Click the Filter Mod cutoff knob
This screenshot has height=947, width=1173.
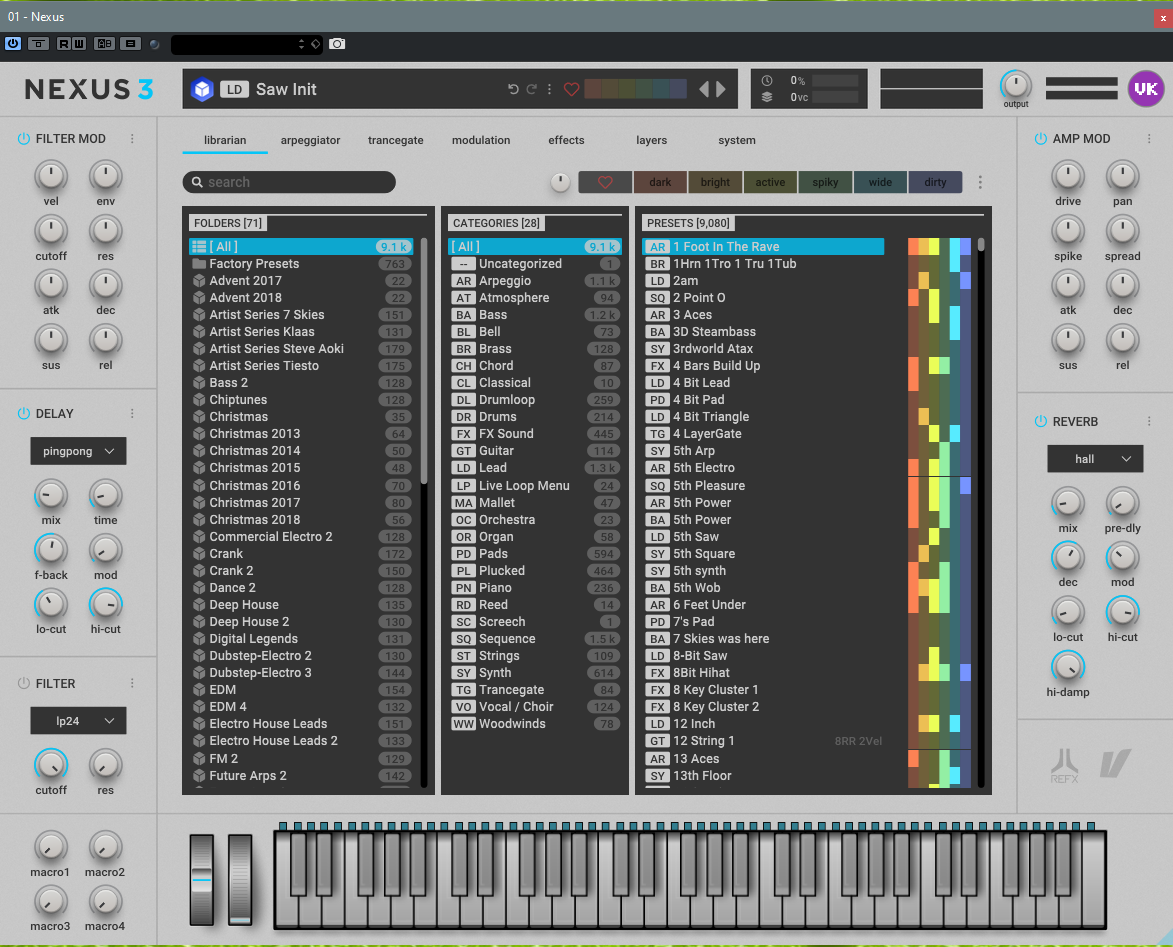pyautogui.click(x=51, y=230)
